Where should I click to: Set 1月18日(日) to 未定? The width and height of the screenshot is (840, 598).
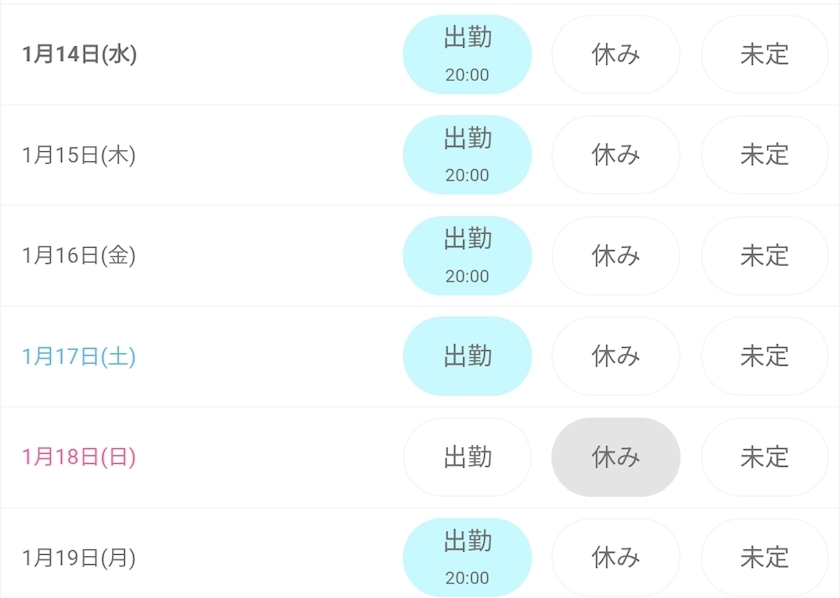click(x=765, y=457)
